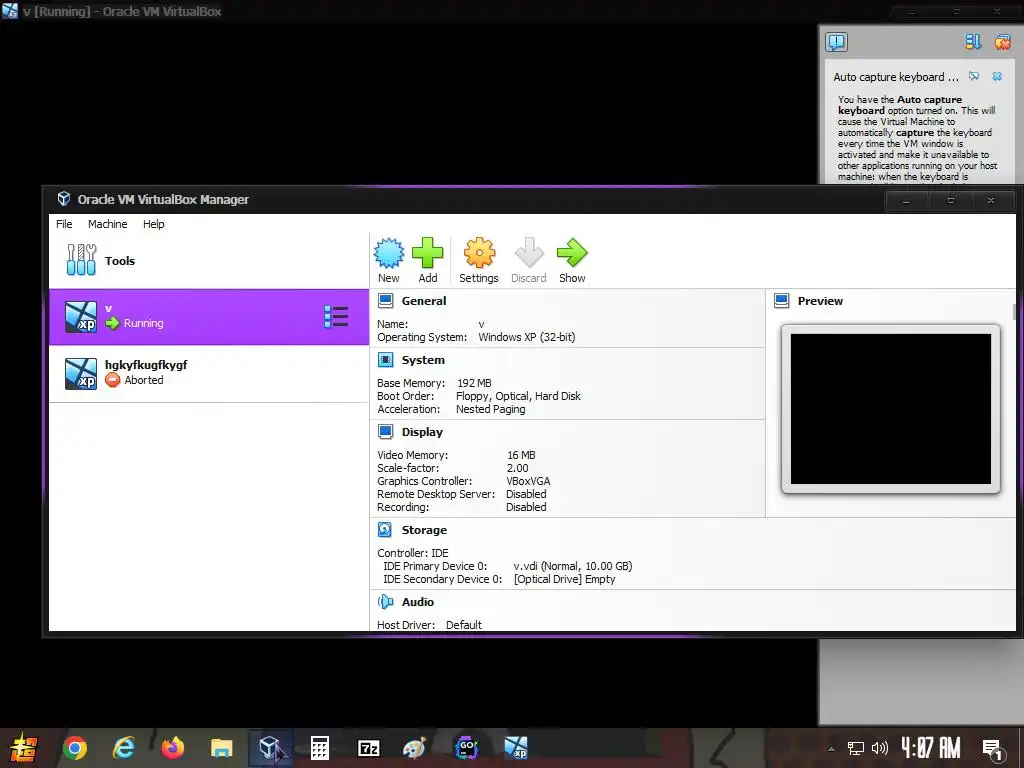Open the Help menu
The width and height of the screenshot is (1024, 768).
click(153, 224)
